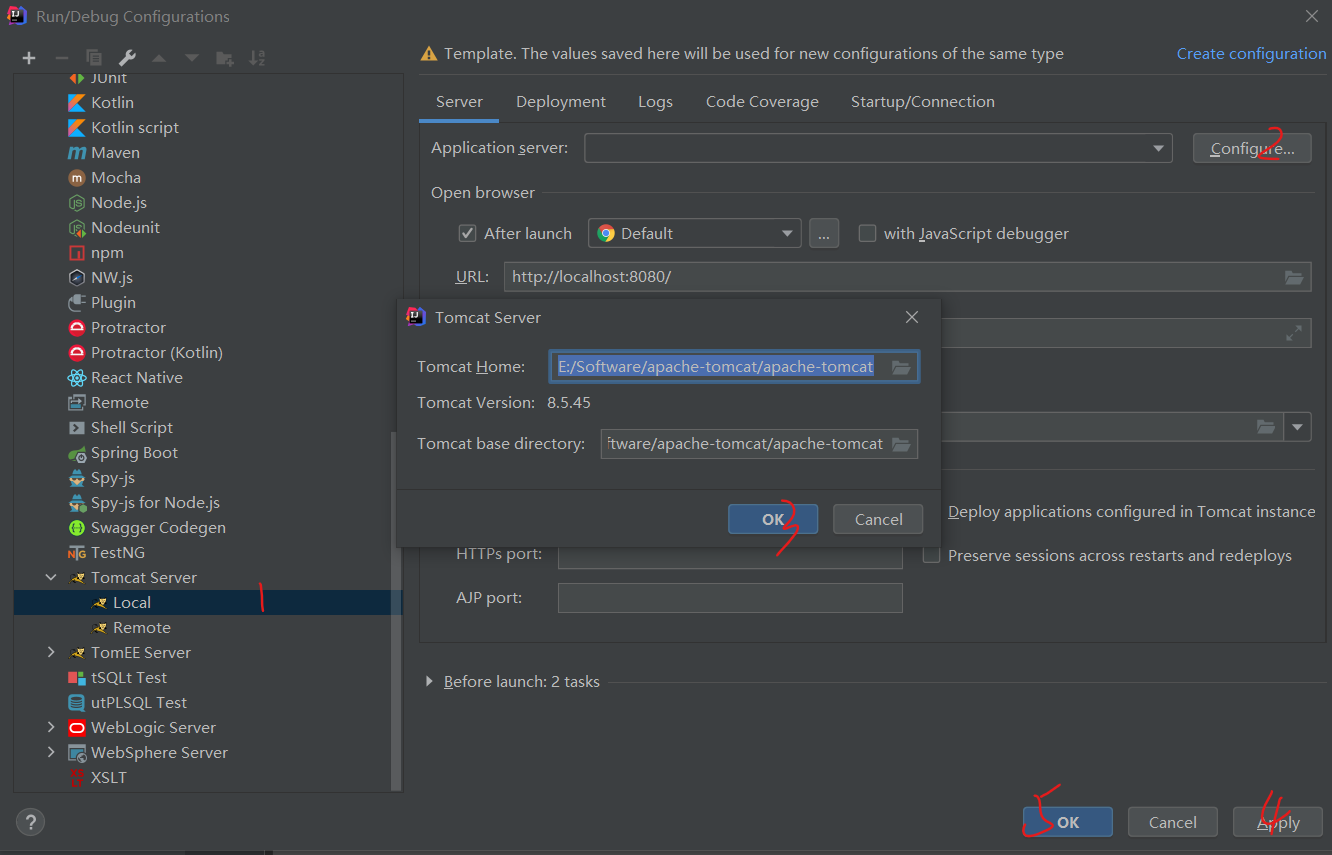1332x855 pixels.
Task: Open the help question mark button
Action: point(30,822)
